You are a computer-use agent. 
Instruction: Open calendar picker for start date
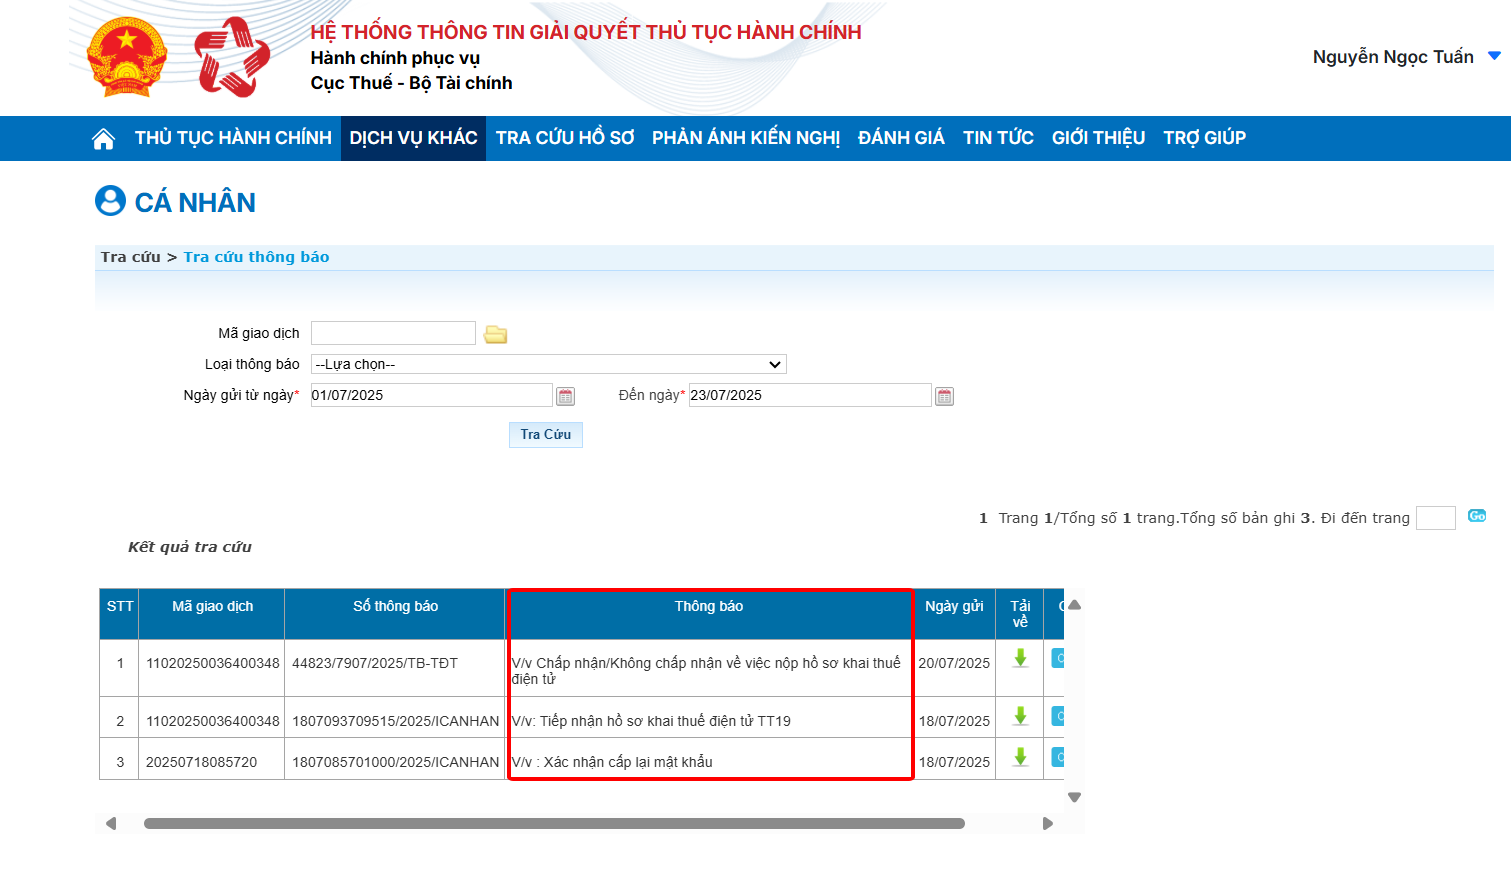[565, 397]
